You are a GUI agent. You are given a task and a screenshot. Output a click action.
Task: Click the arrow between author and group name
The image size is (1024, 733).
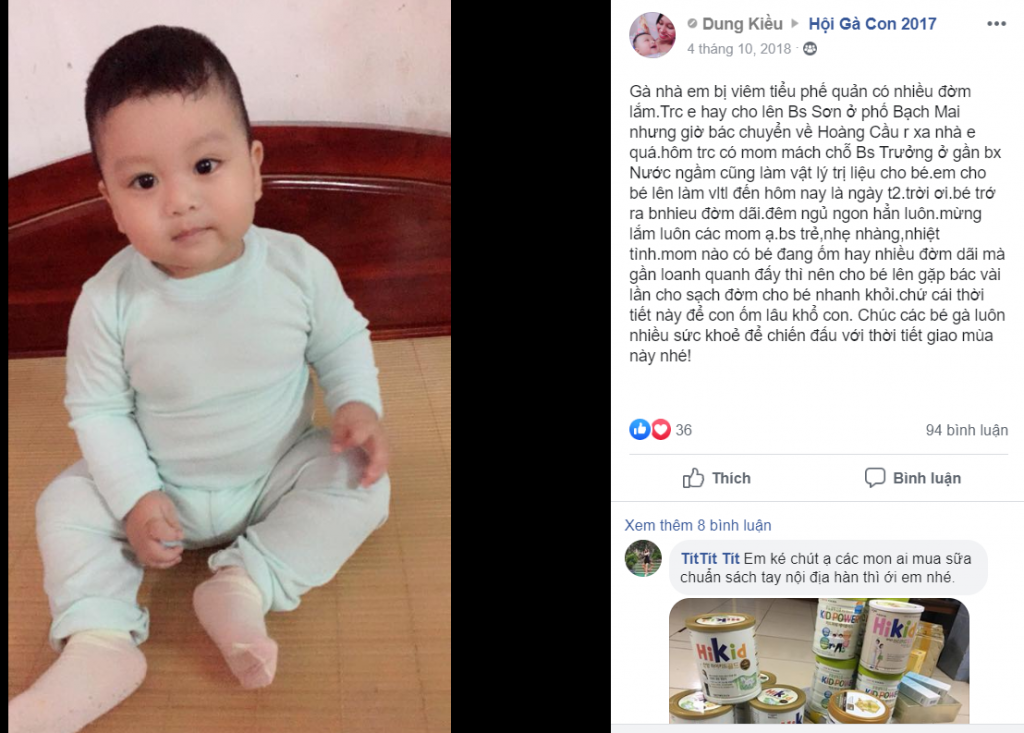pyautogui.click(x=795, y=24)
